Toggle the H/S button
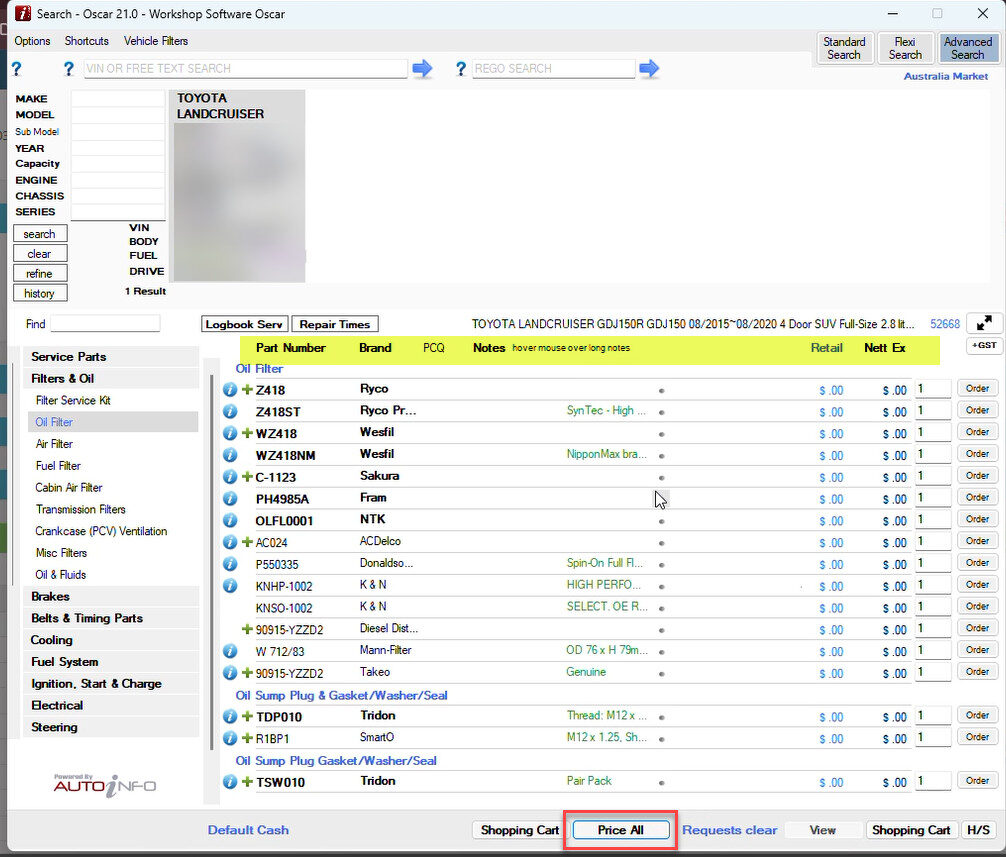The height and width of the screenshot is (857, 1006). tap(978, 829)
